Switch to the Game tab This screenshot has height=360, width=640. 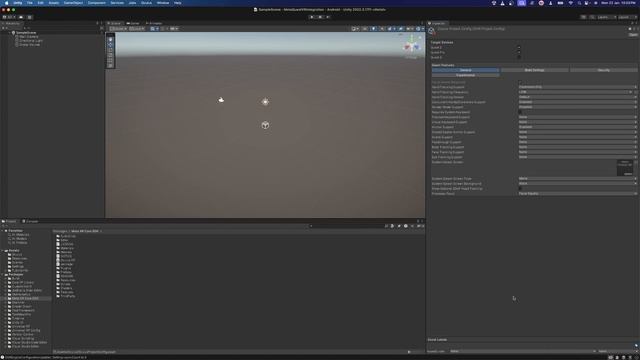tap(133, 23)
